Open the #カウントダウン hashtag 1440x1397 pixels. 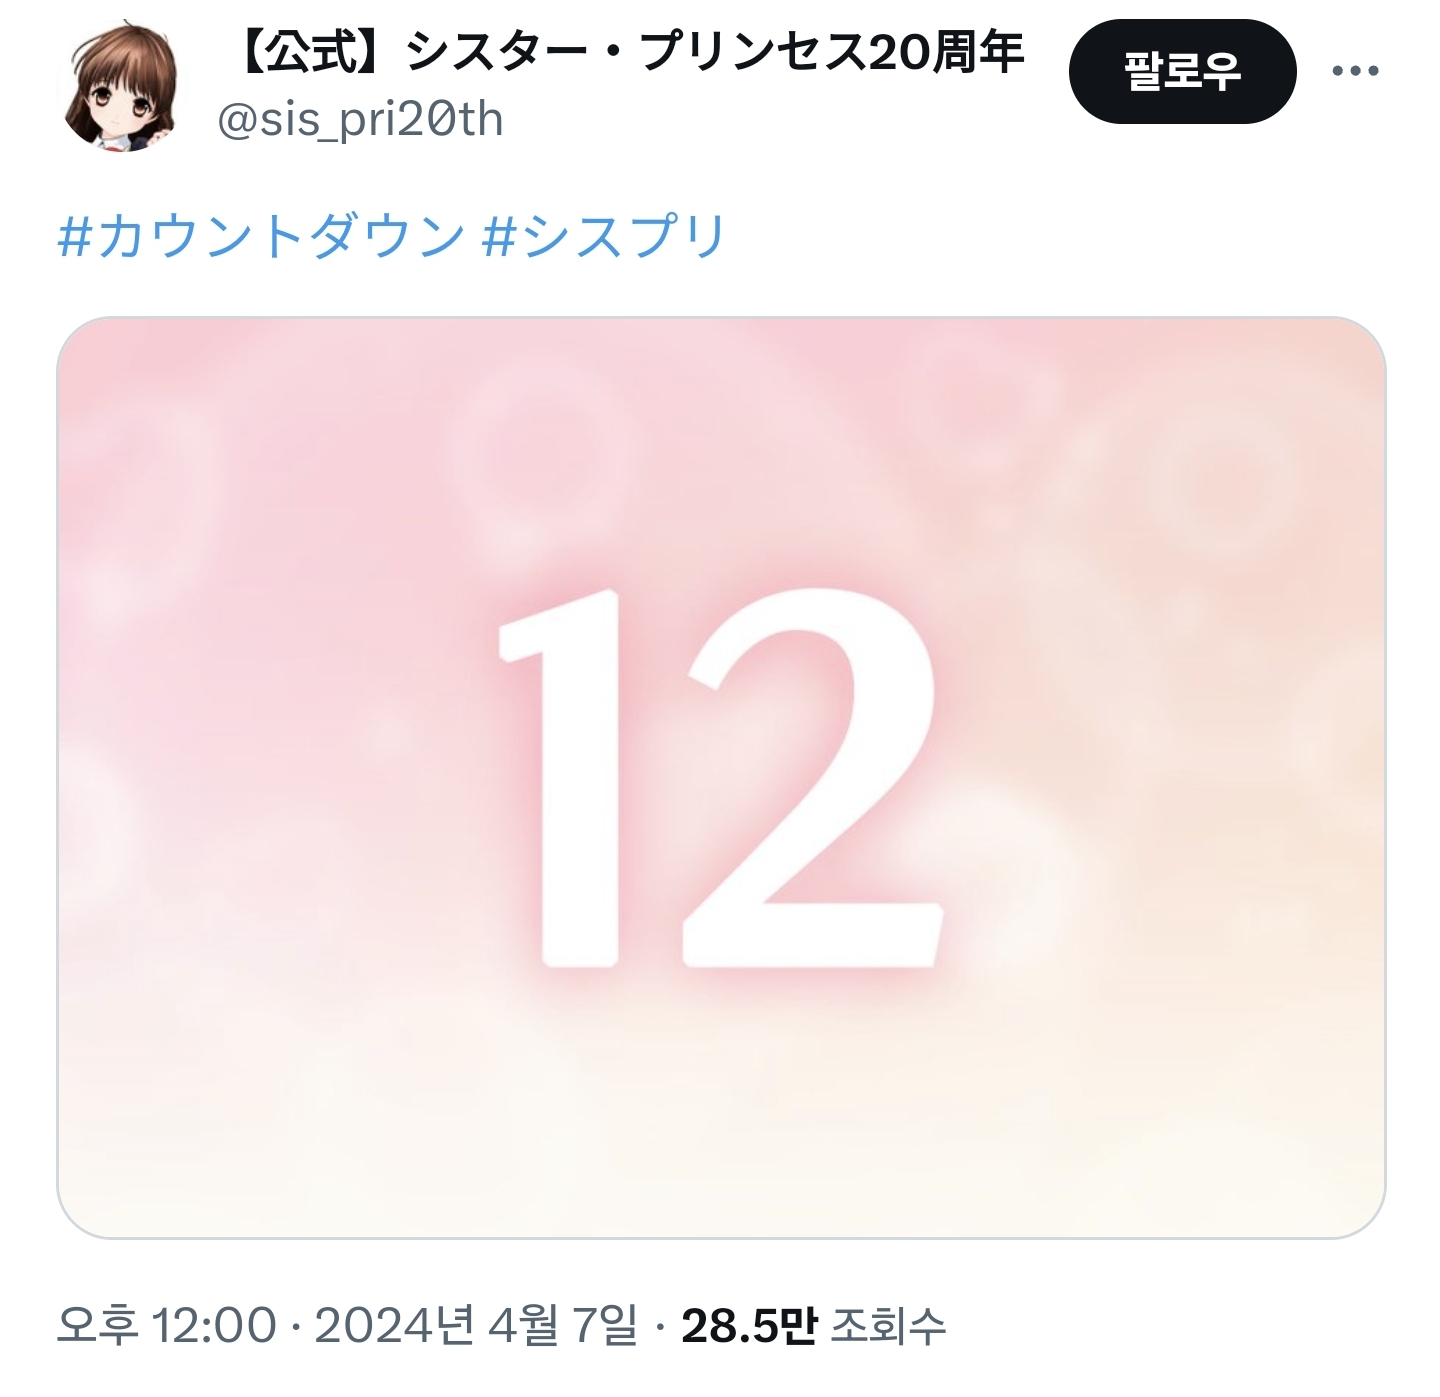point(261,237)
